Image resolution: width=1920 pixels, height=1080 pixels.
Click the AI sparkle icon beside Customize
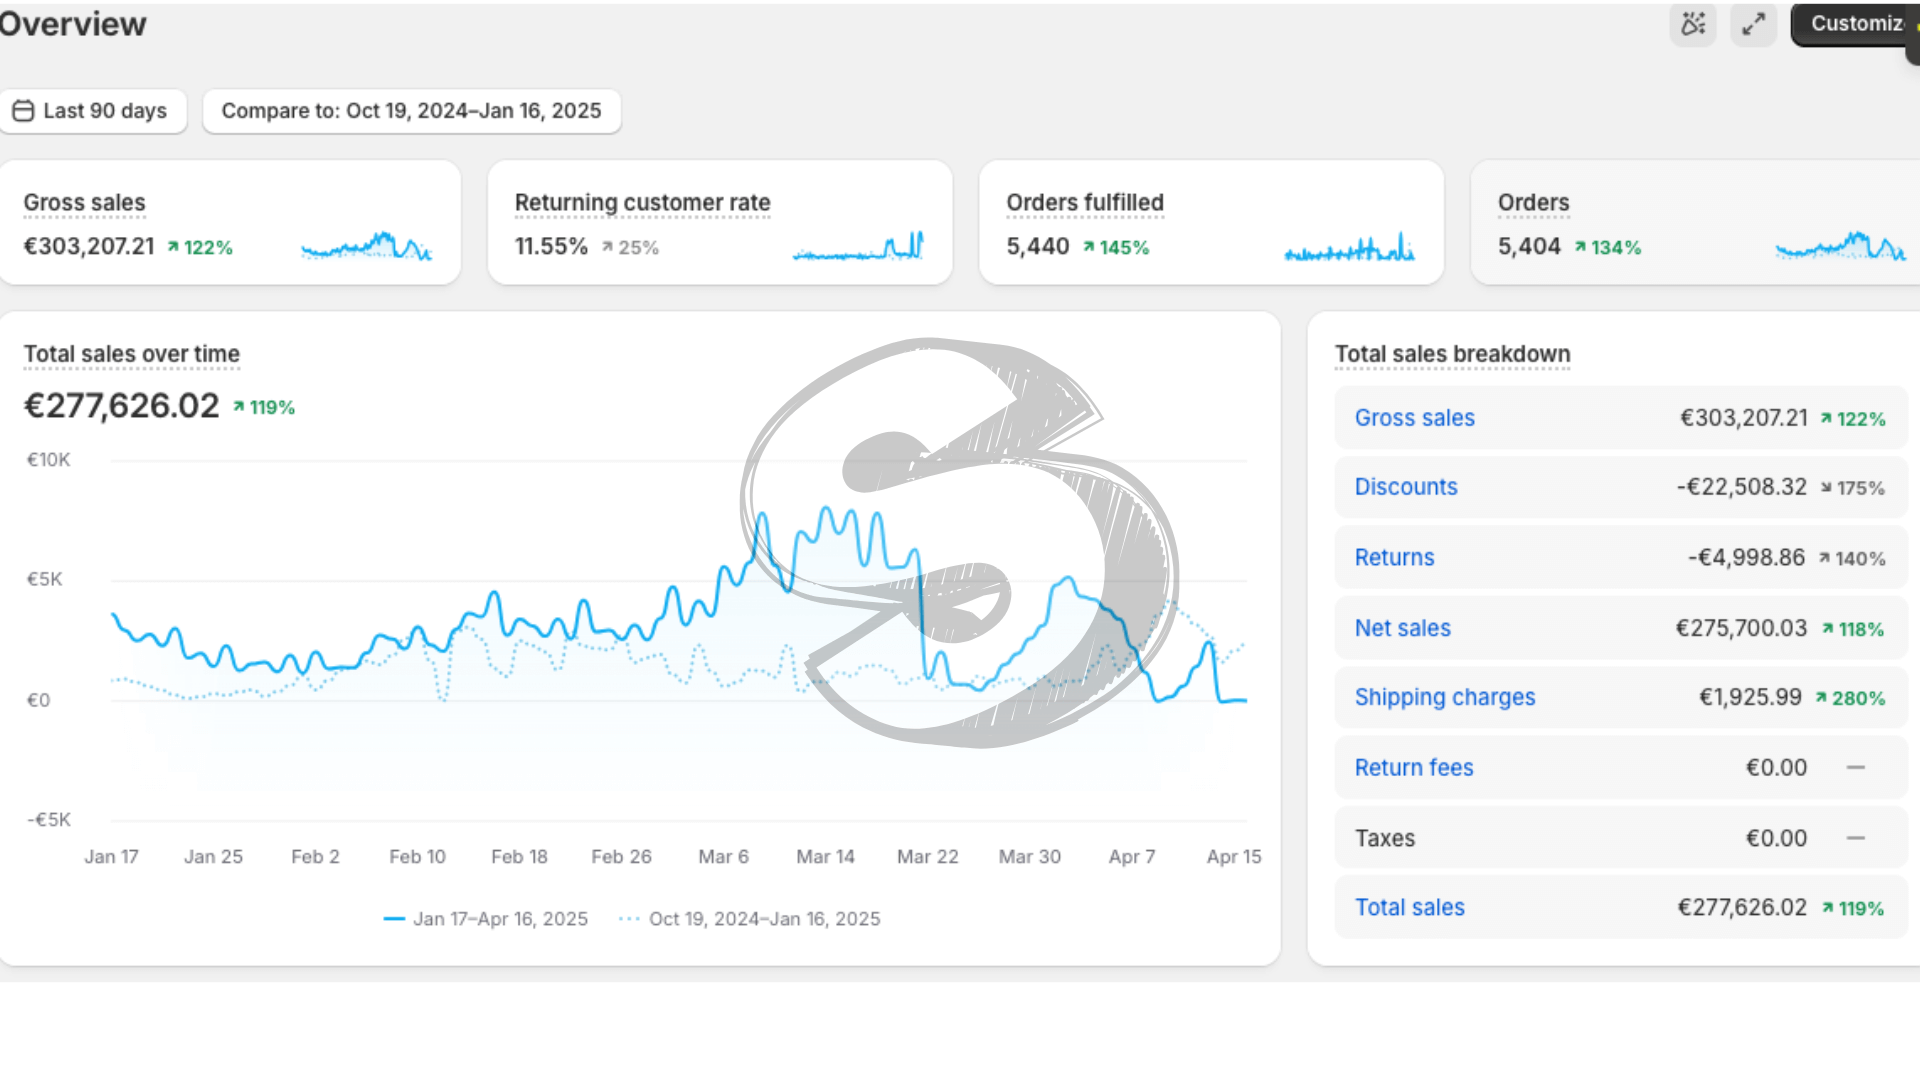[x=1693, y=24]
